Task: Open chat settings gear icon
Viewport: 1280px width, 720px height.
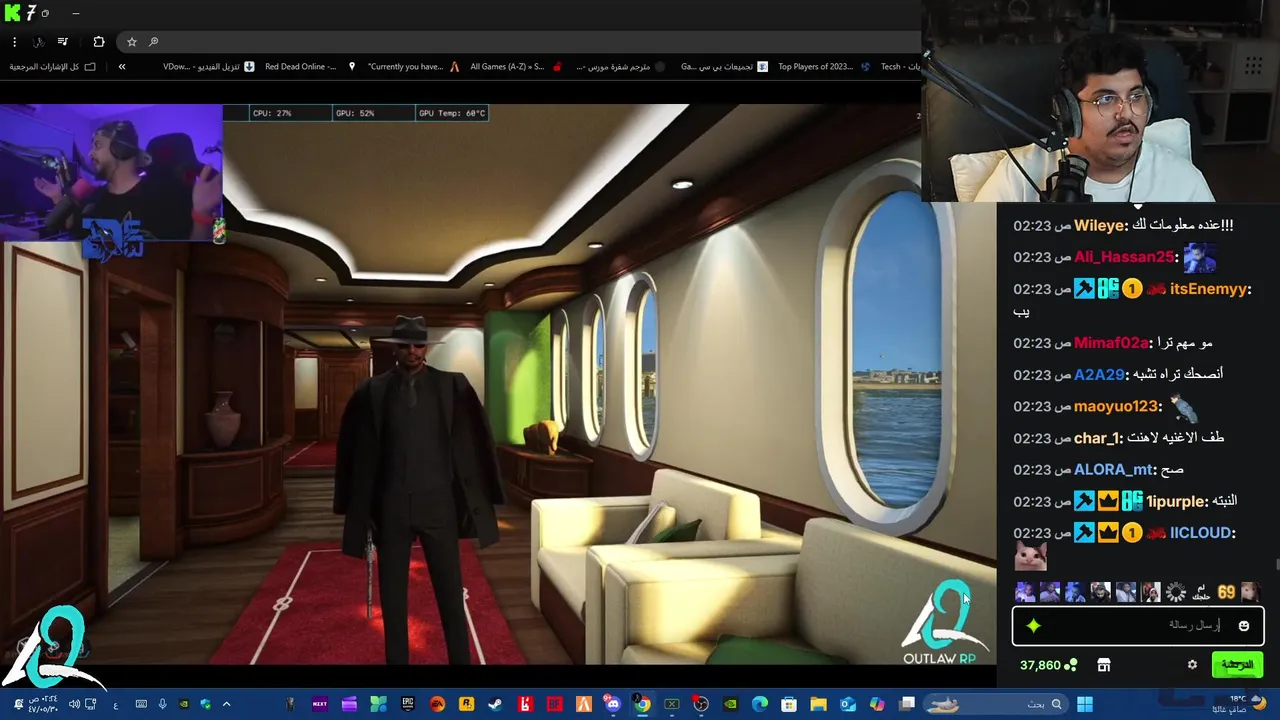Action: click(x=1192, y=665)
